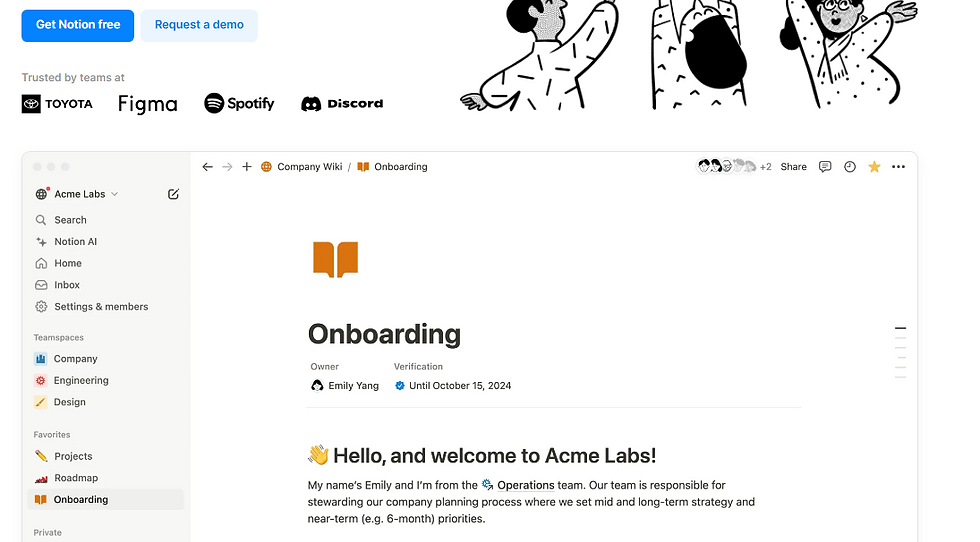Select the Engineering teamspace

point(81,381)
